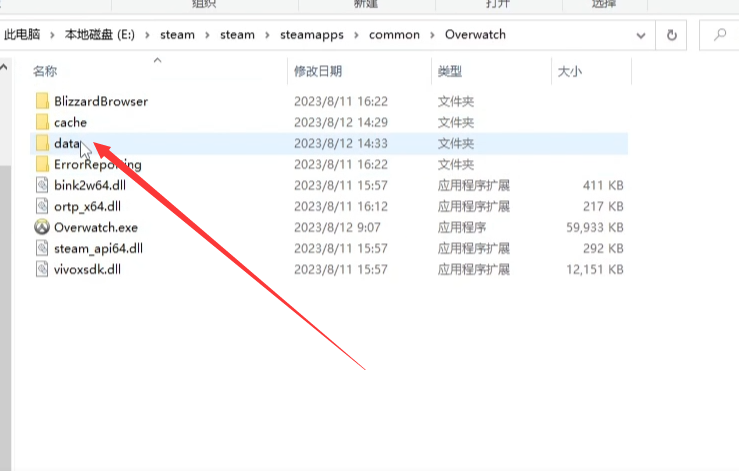The height and width of the screenshot is (471, 739).
Task: Refresh the current folder view
Action: pyautogui.click(x=671, y=35)
